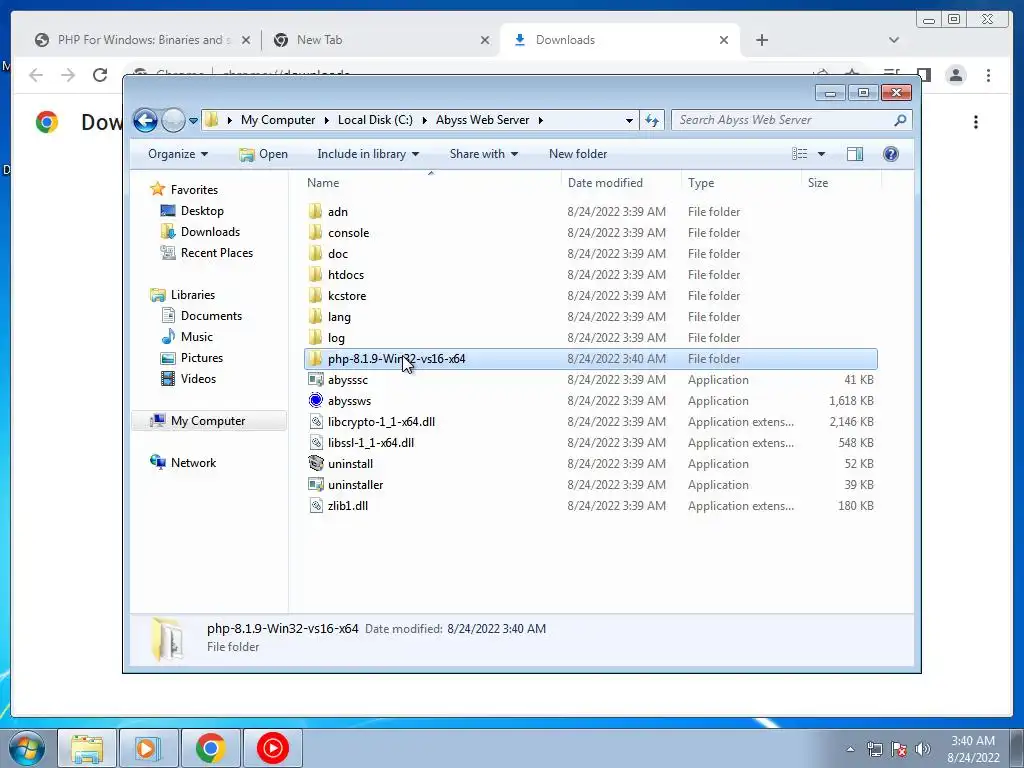Expand the Include in library menu
The height and width of the screenshot is (768, 1024).
[x=368, y=154]
